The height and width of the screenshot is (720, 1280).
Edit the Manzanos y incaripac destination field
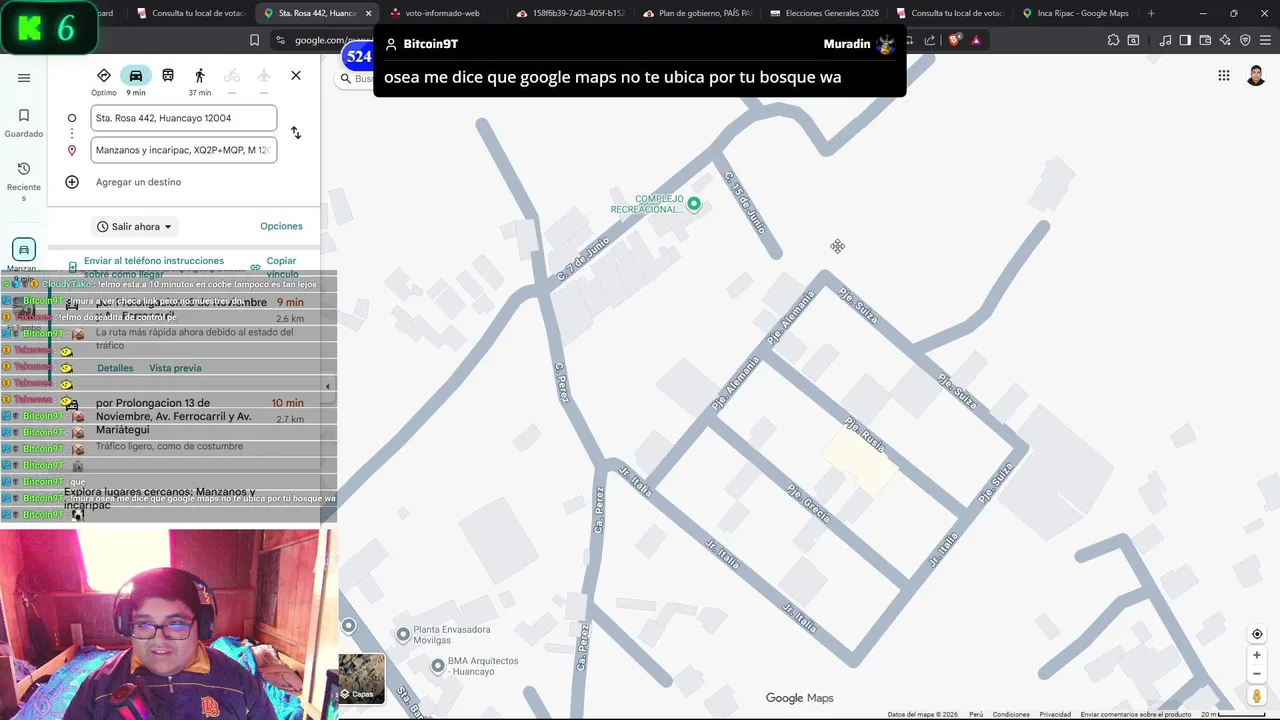point(184,150)
